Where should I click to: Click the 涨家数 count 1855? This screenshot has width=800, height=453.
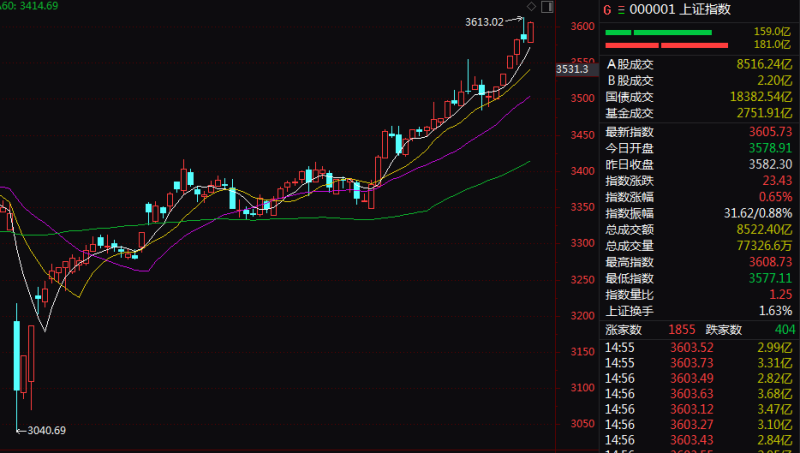[682, 330]
